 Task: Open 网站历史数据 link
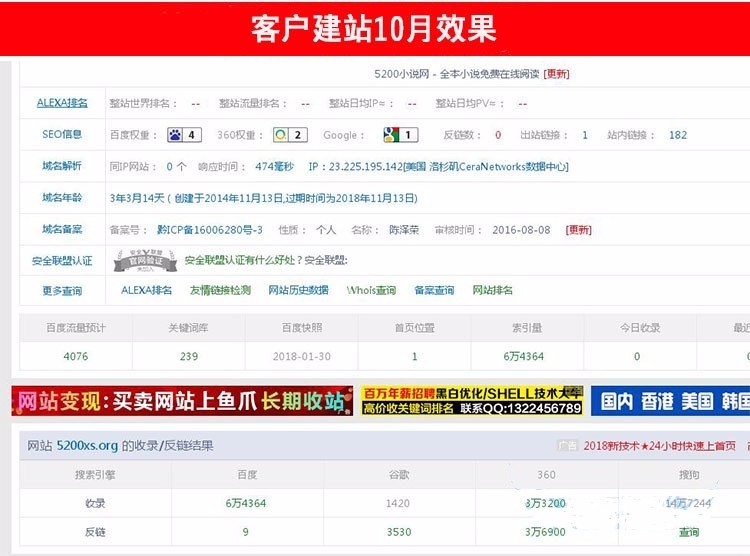point(298,290)
